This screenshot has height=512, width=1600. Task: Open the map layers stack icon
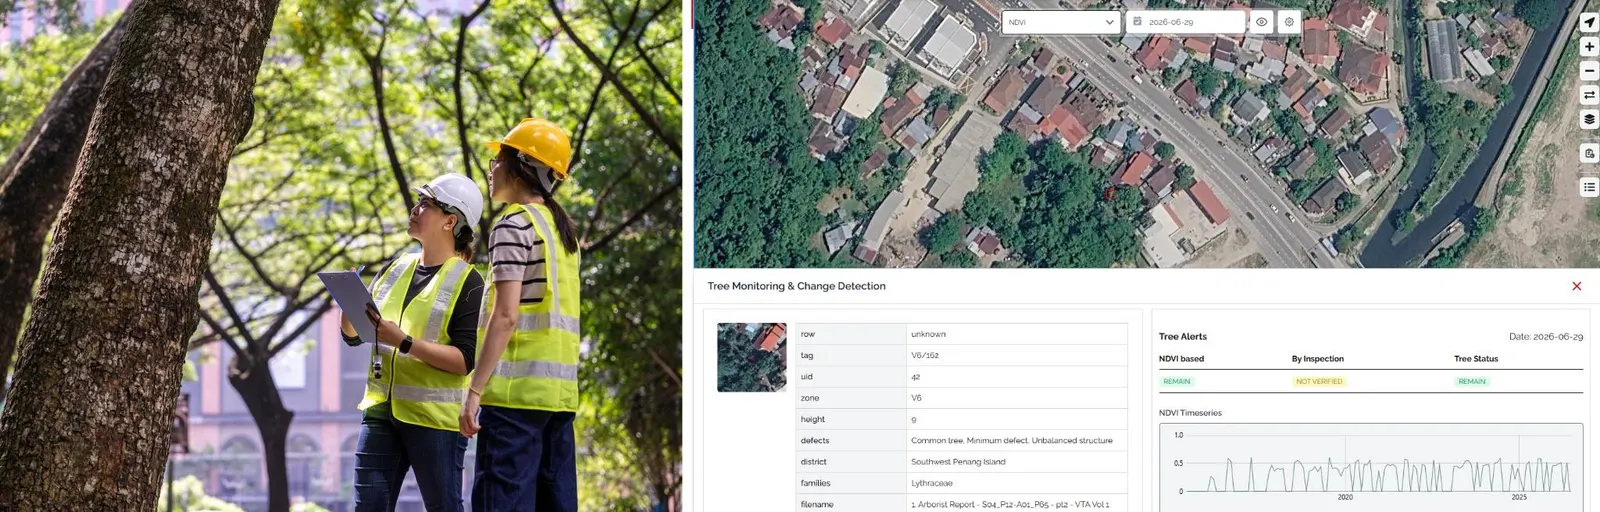[x=1589, y=119]
